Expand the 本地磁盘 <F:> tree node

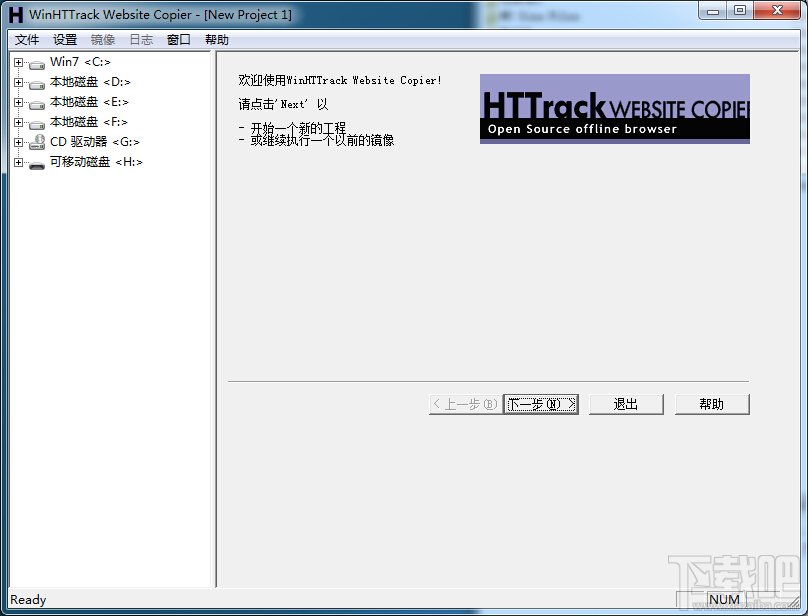[x=19, y=123]
